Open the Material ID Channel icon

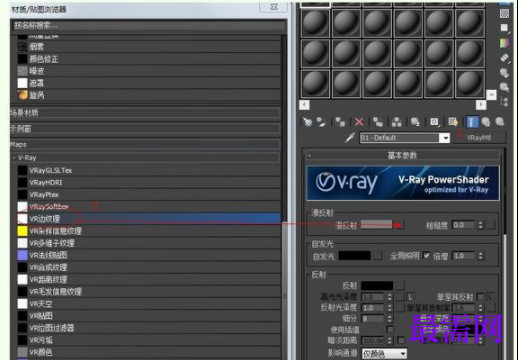click(434, 122)
